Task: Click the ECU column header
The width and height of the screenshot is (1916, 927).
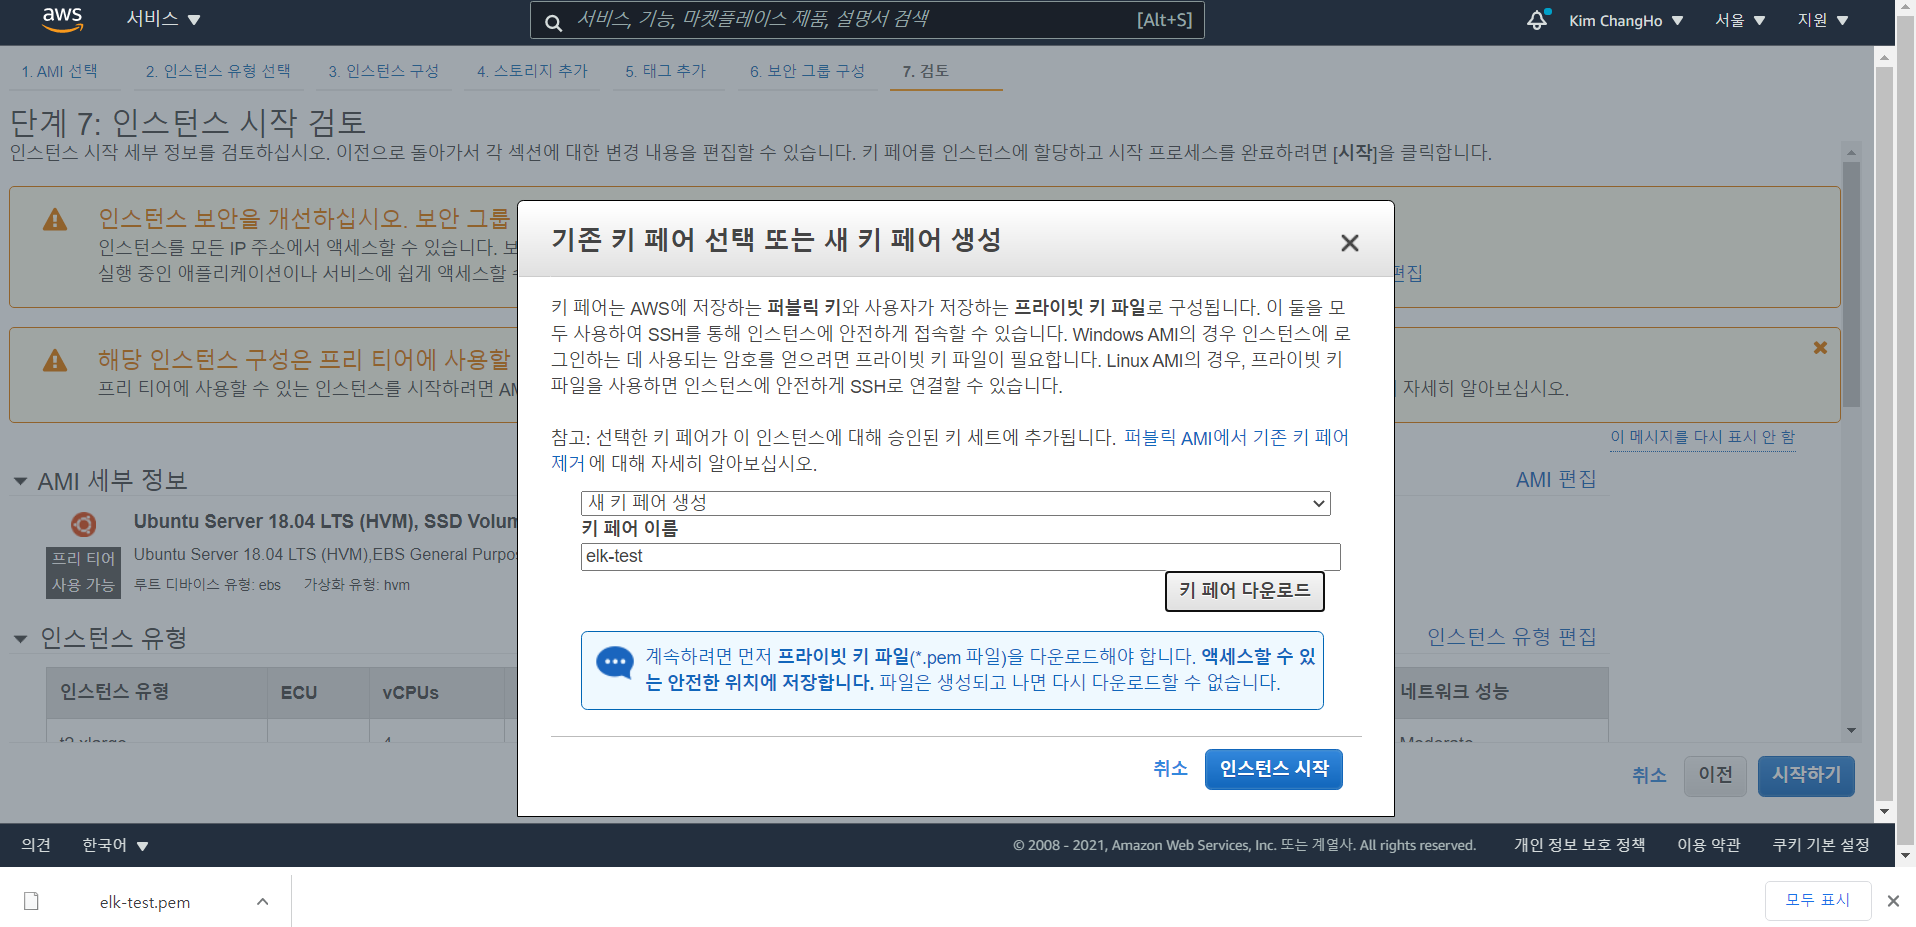Action: (318, 692)
